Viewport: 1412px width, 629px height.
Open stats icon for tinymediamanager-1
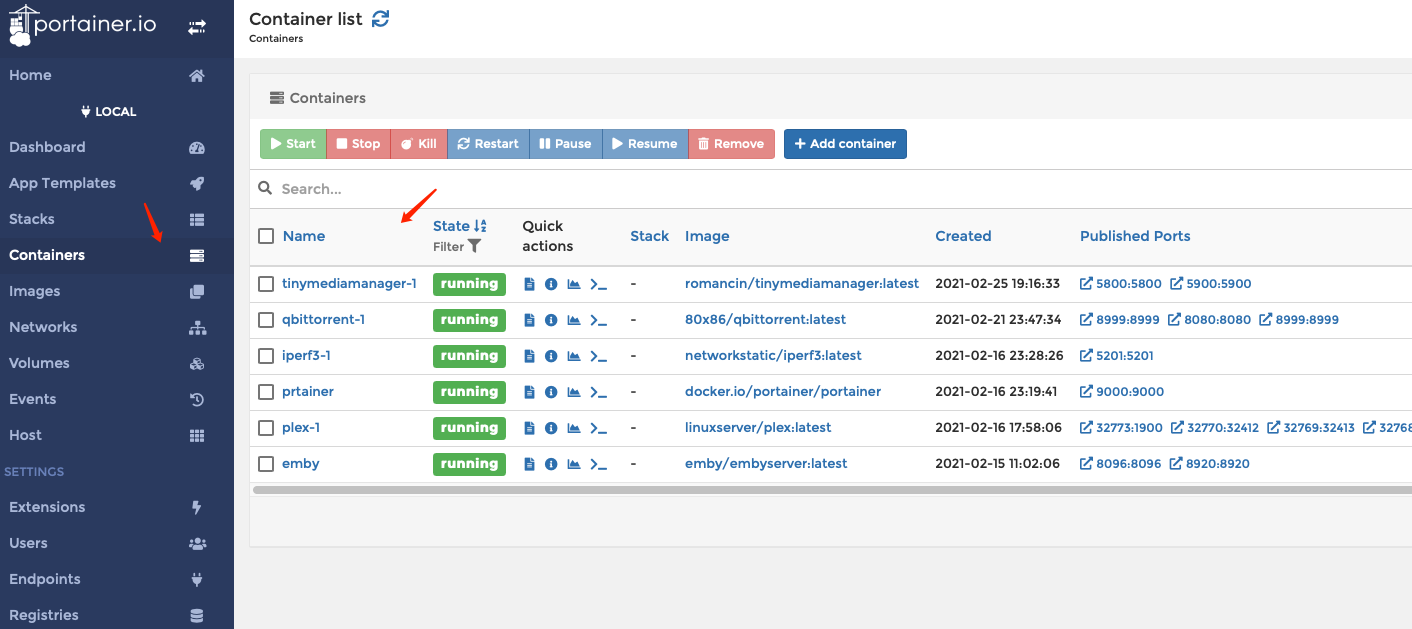[x=574, y=284]
